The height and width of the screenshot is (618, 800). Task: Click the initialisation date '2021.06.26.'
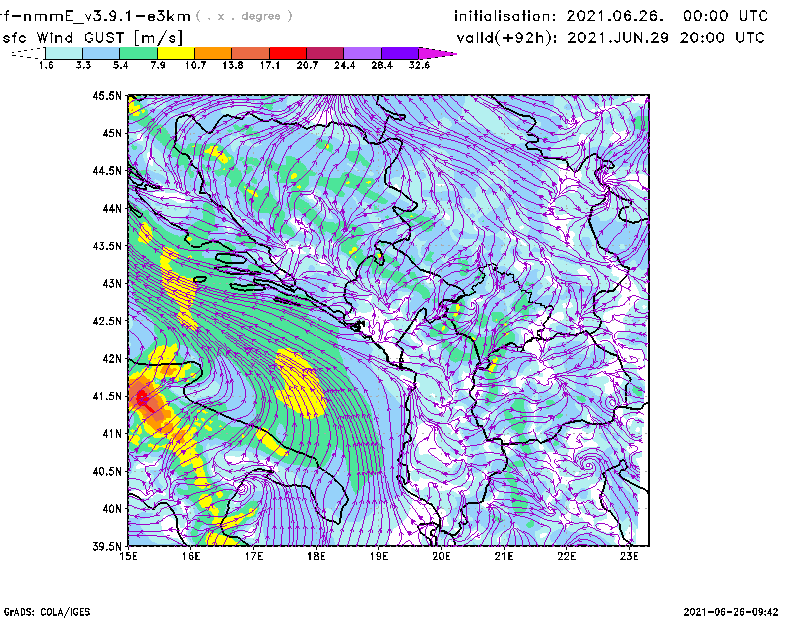point(615,16)
